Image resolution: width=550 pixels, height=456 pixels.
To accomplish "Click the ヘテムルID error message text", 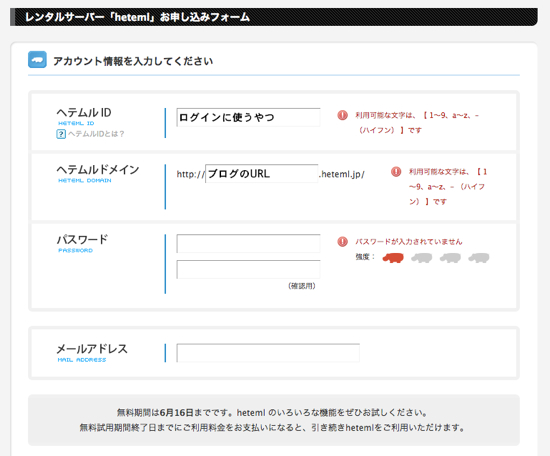I will point(417,123).
